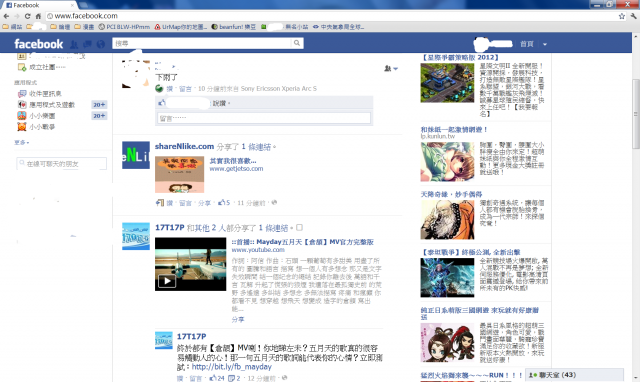Click the shareNlike.com profile picture
The width and height of the screenshot is (640, 382).
click(136, 155)
